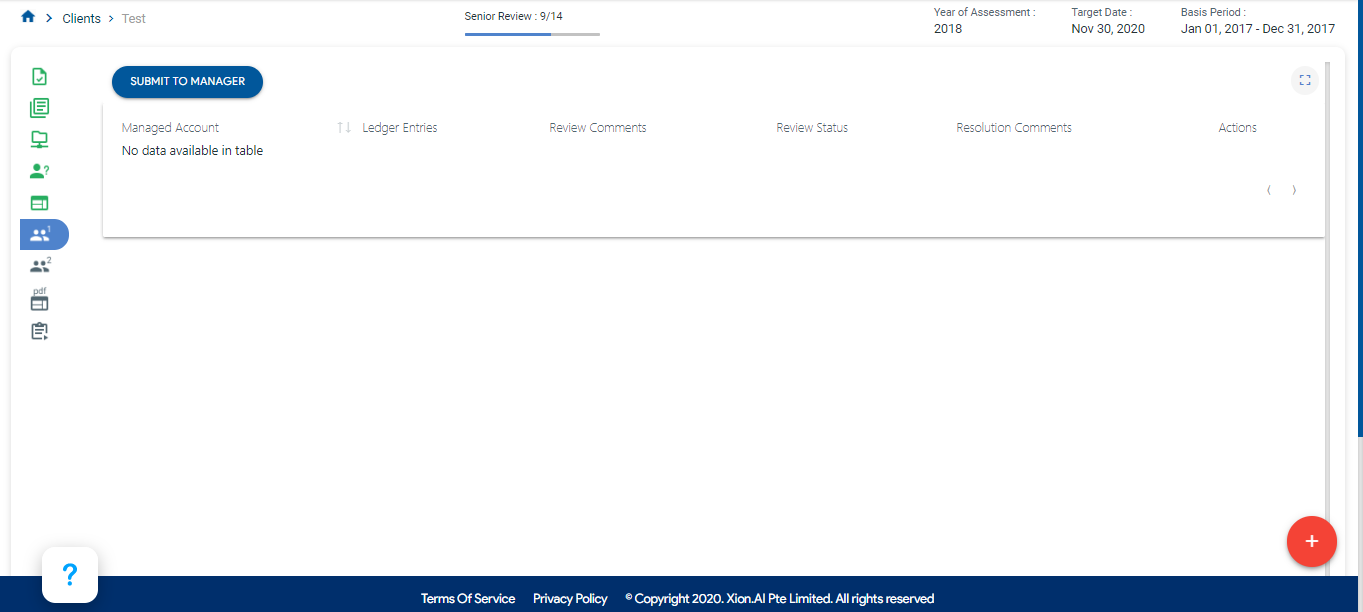Go to home via house icon

coord(28,17)
